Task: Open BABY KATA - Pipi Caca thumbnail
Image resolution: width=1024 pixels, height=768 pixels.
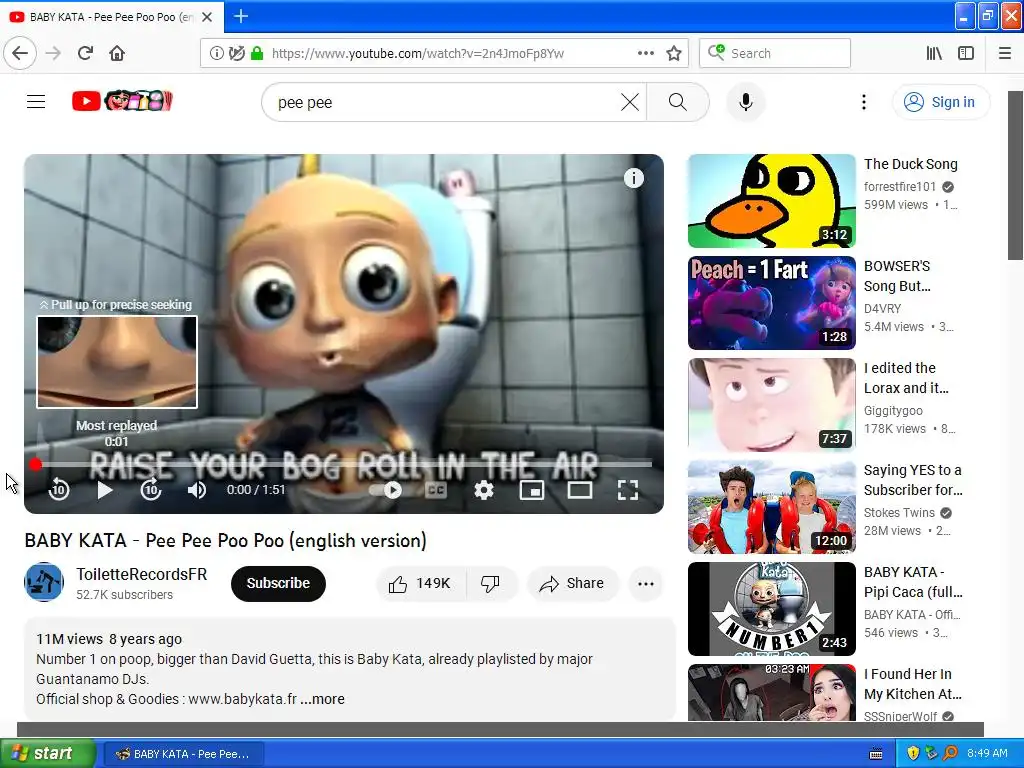Action: 771,609
